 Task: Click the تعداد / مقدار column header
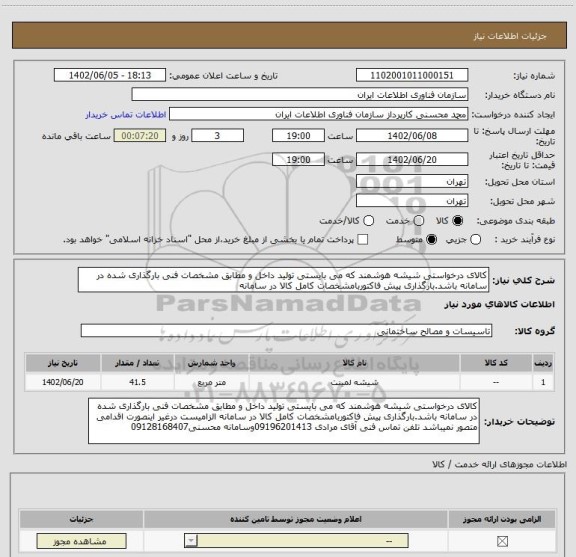tap(137, 363)
